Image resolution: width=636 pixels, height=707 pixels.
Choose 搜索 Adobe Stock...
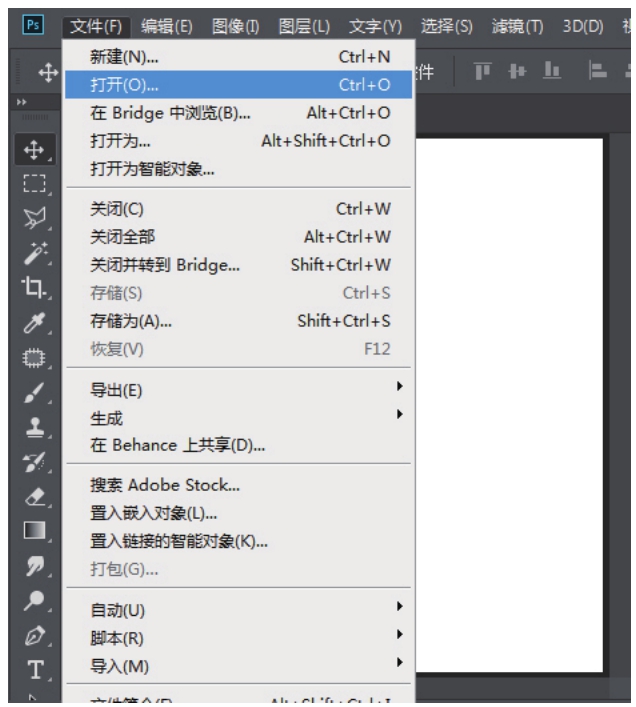(238, 485)
